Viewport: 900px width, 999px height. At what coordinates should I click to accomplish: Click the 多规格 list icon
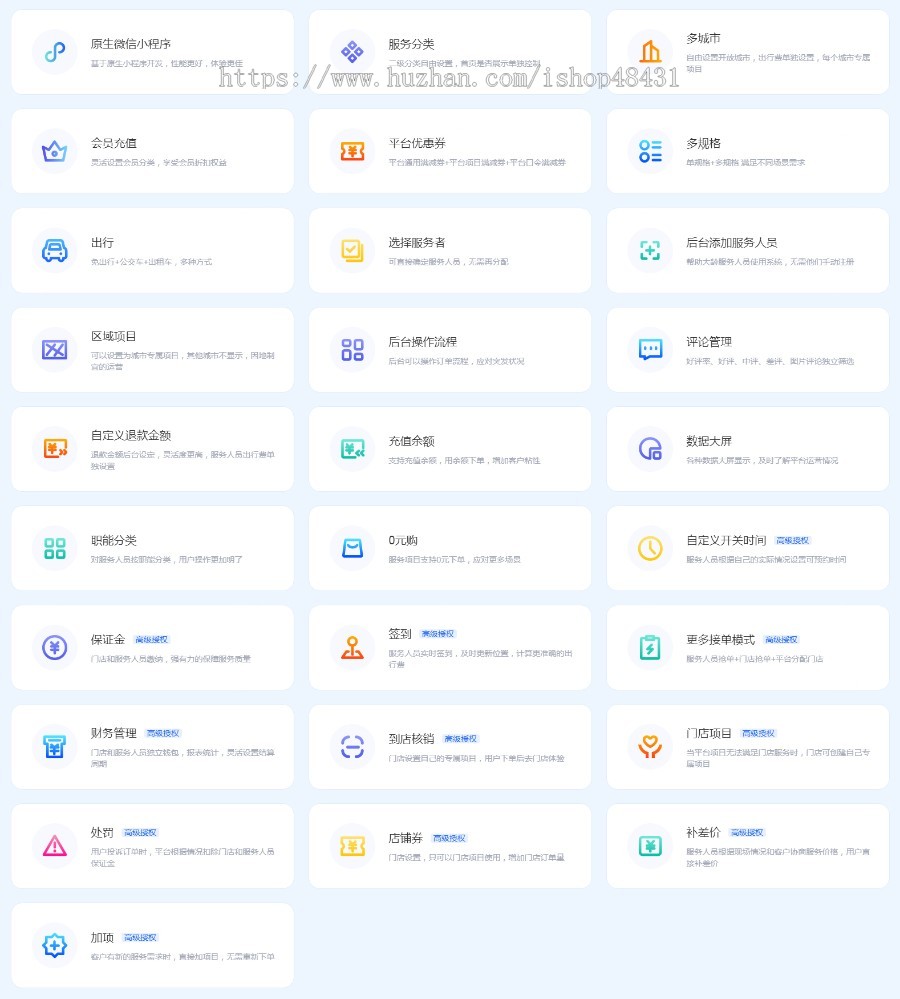[650, 151]
